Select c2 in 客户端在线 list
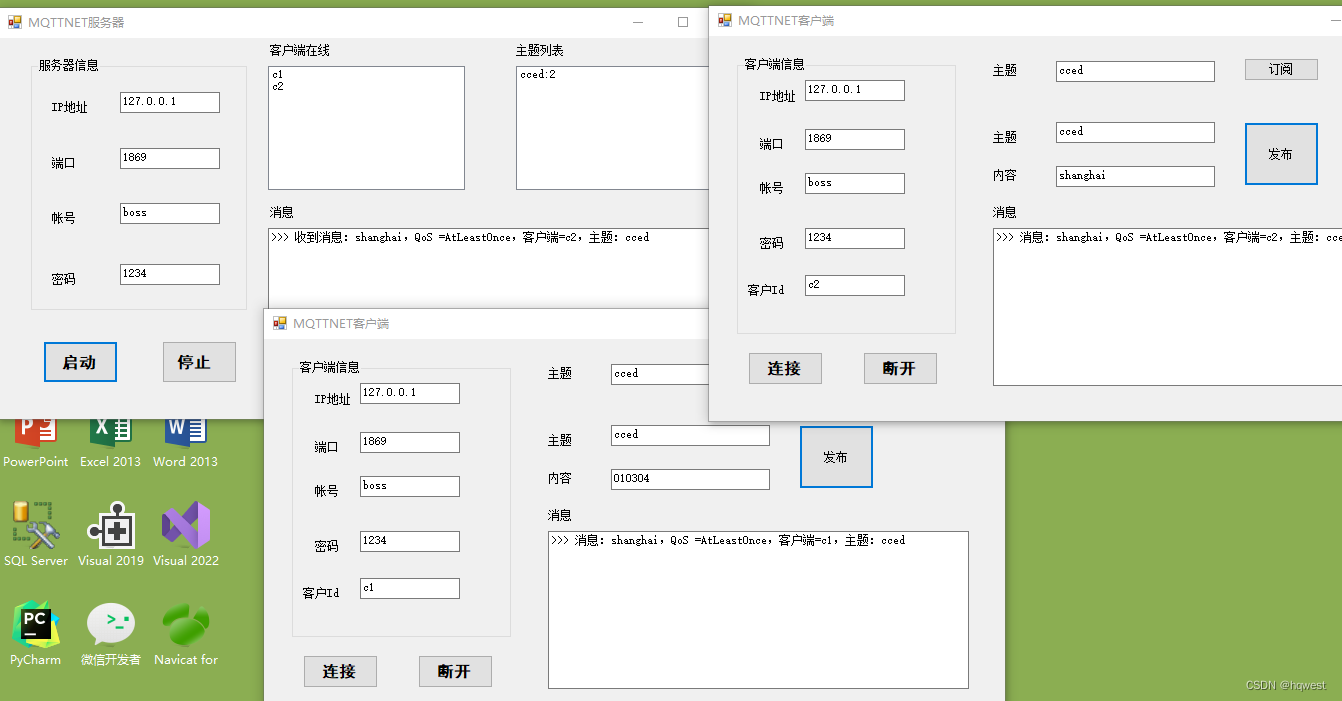The height and width of the screenshot is (701, 1342). [x=277, y=87]
